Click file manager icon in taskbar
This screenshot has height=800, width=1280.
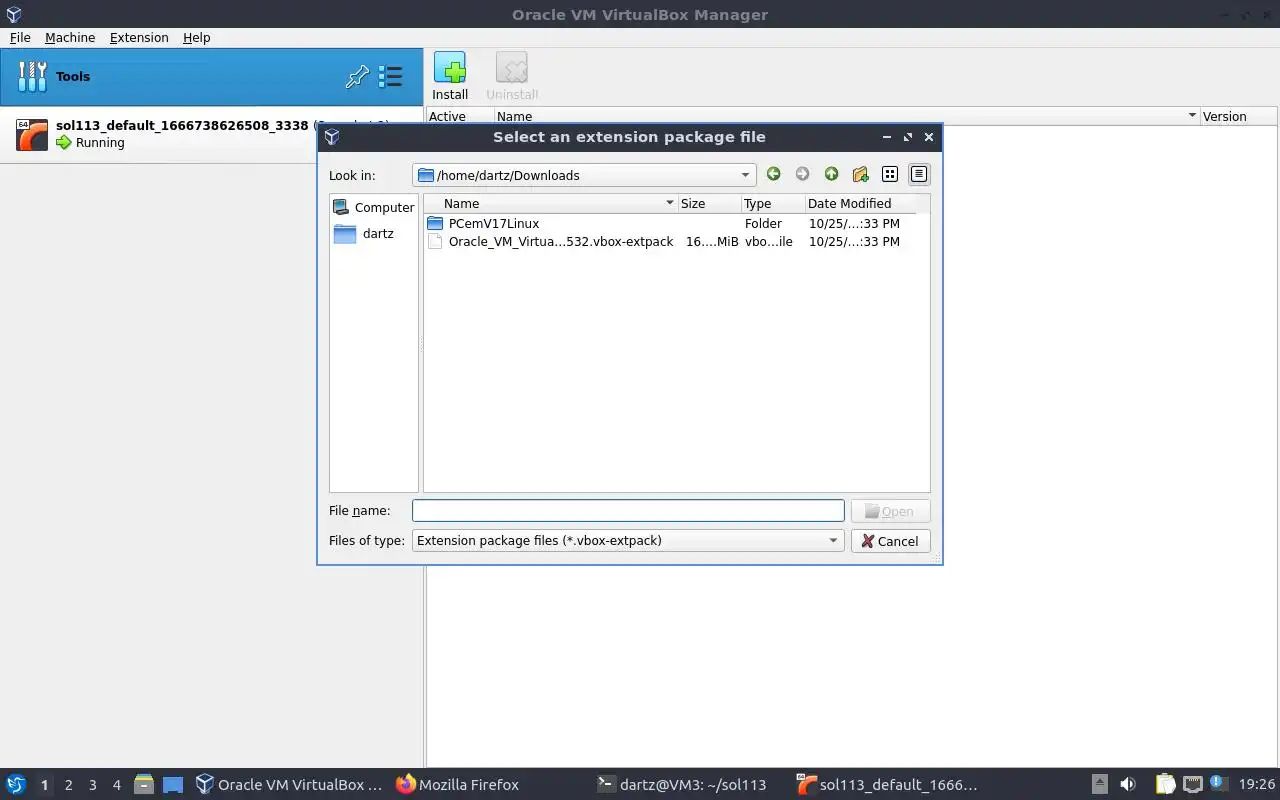144,784
